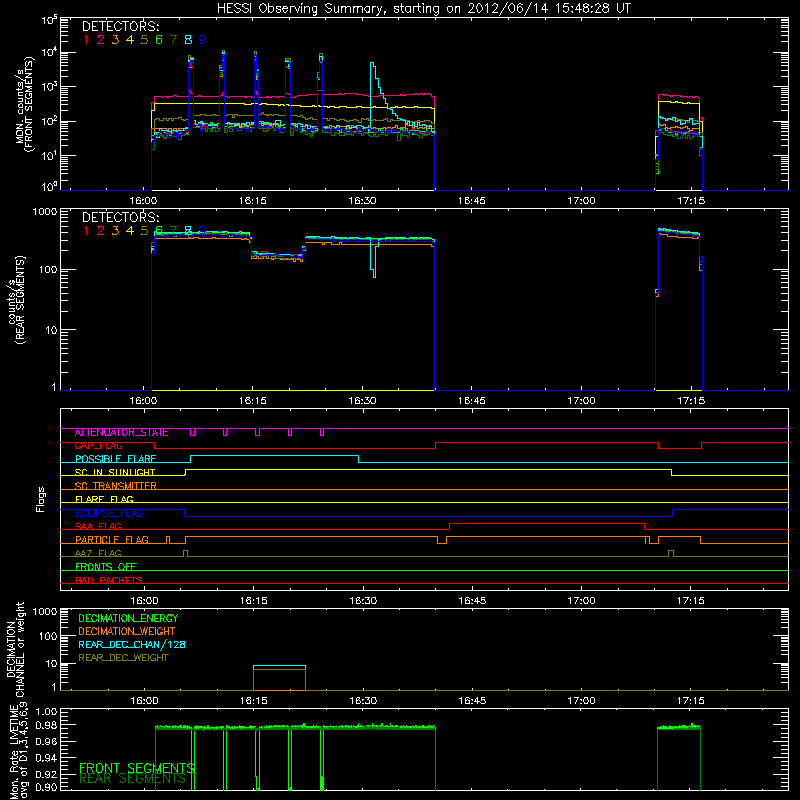Click green detector 6 in front segments legend
The image size is (800, 800).
[x=159, y=40]
